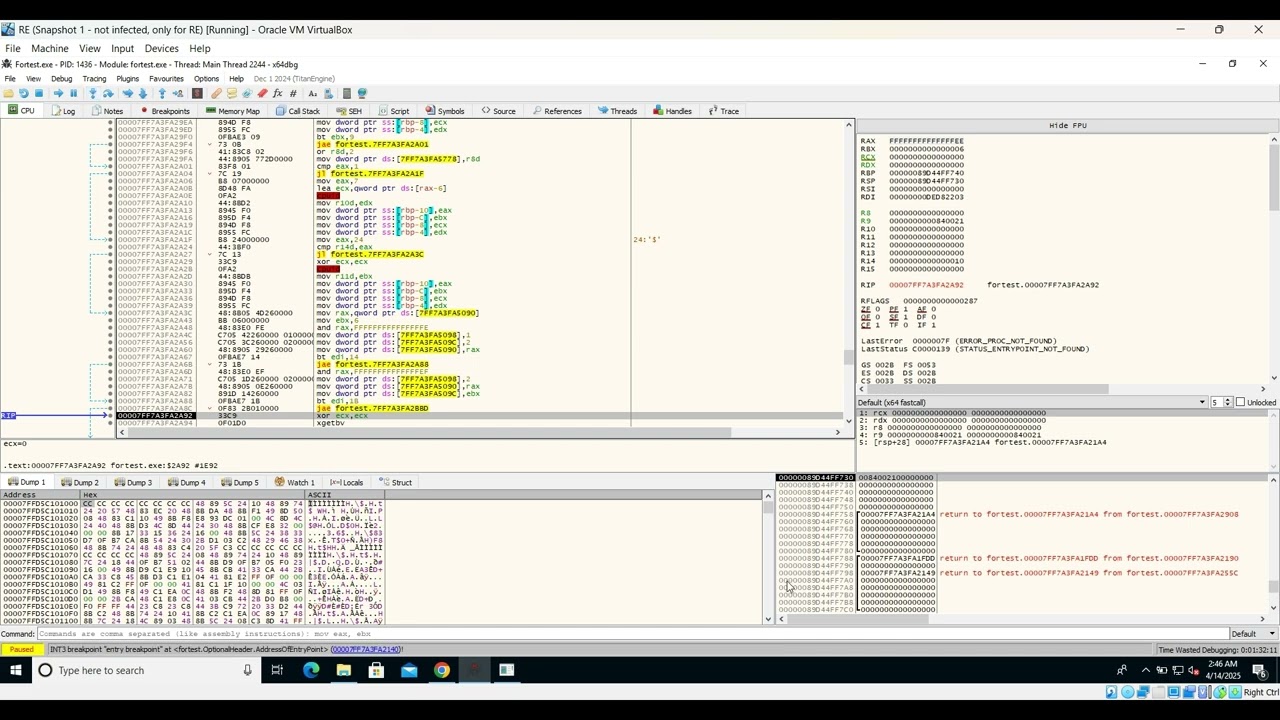The image size is (1280, 720).
Task: Click the RAX register value
Action: pyautogui.click(x=926, y=141)
